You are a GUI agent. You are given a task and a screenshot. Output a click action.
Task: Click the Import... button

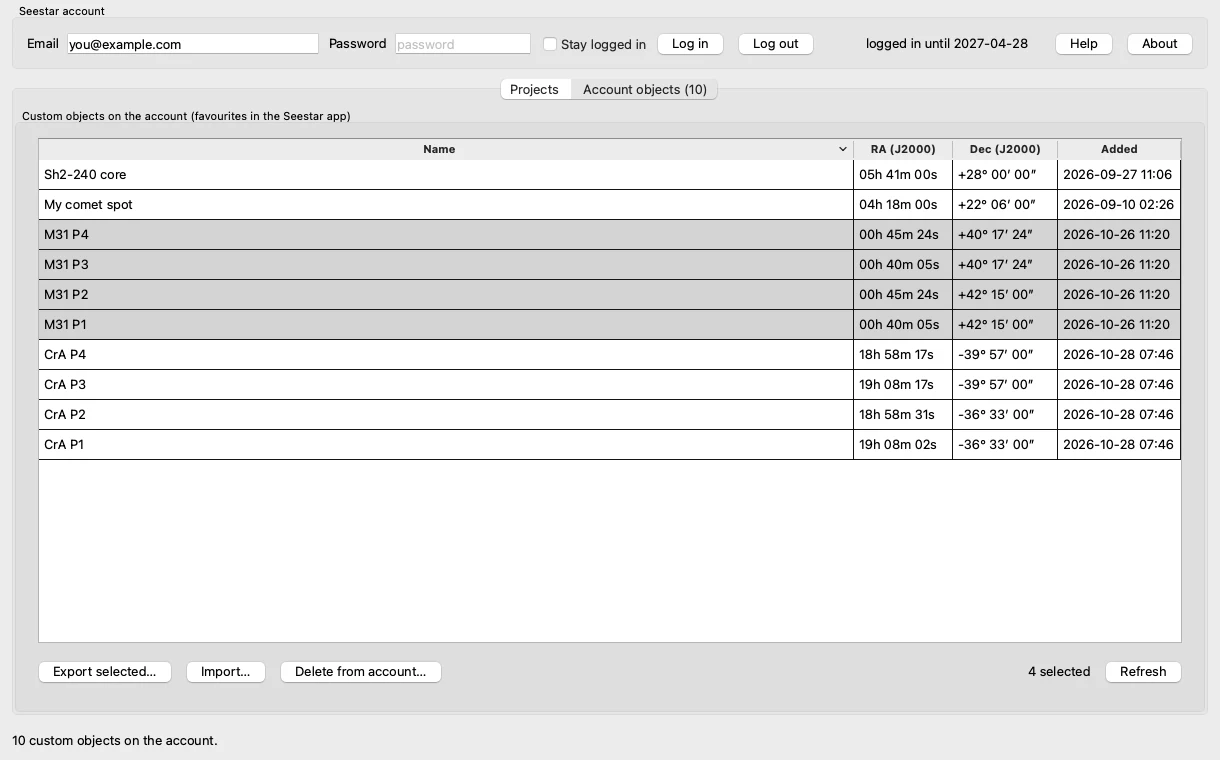(226, 672)
